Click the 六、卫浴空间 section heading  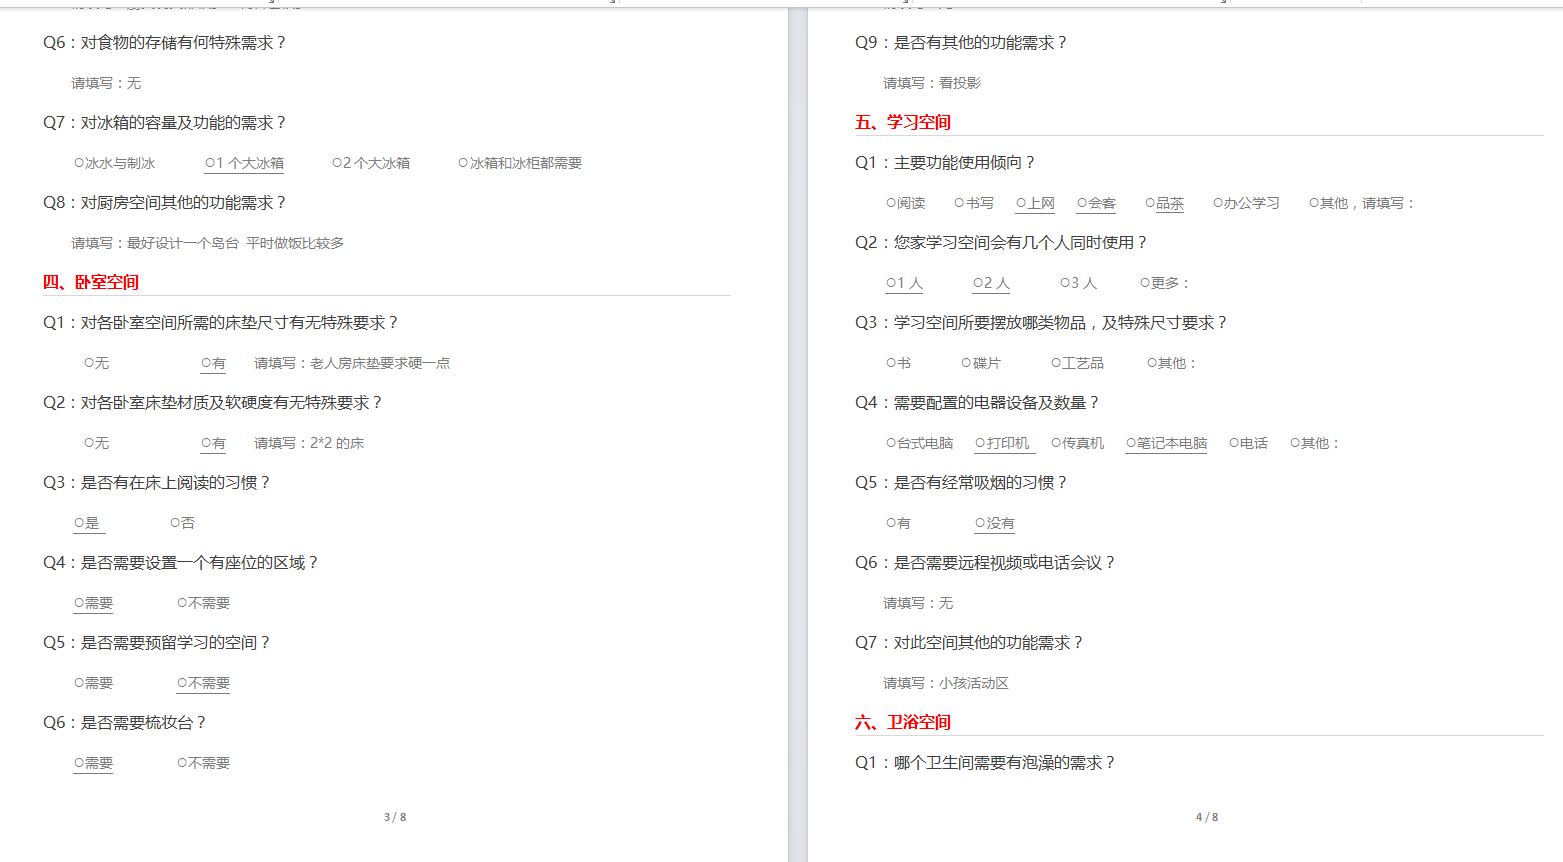pyautogui.click(x=903, y=722)
